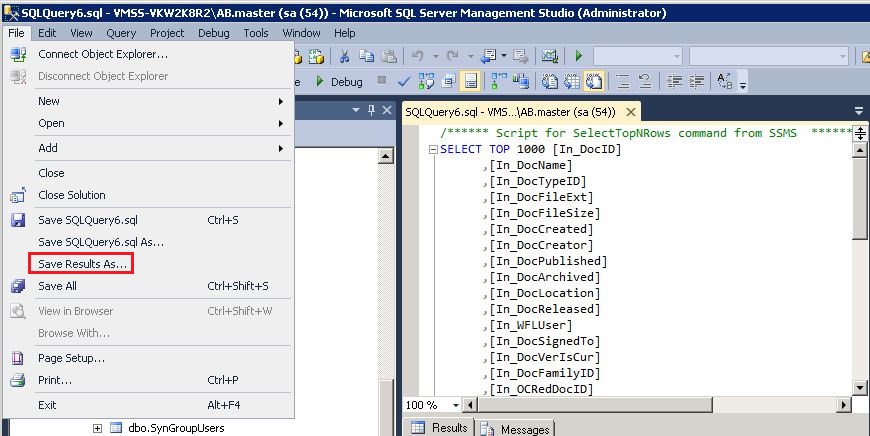Click Object Explorer scrollbar up arrow
Viewport: 870px width, 436px height.
click(386, 155)
